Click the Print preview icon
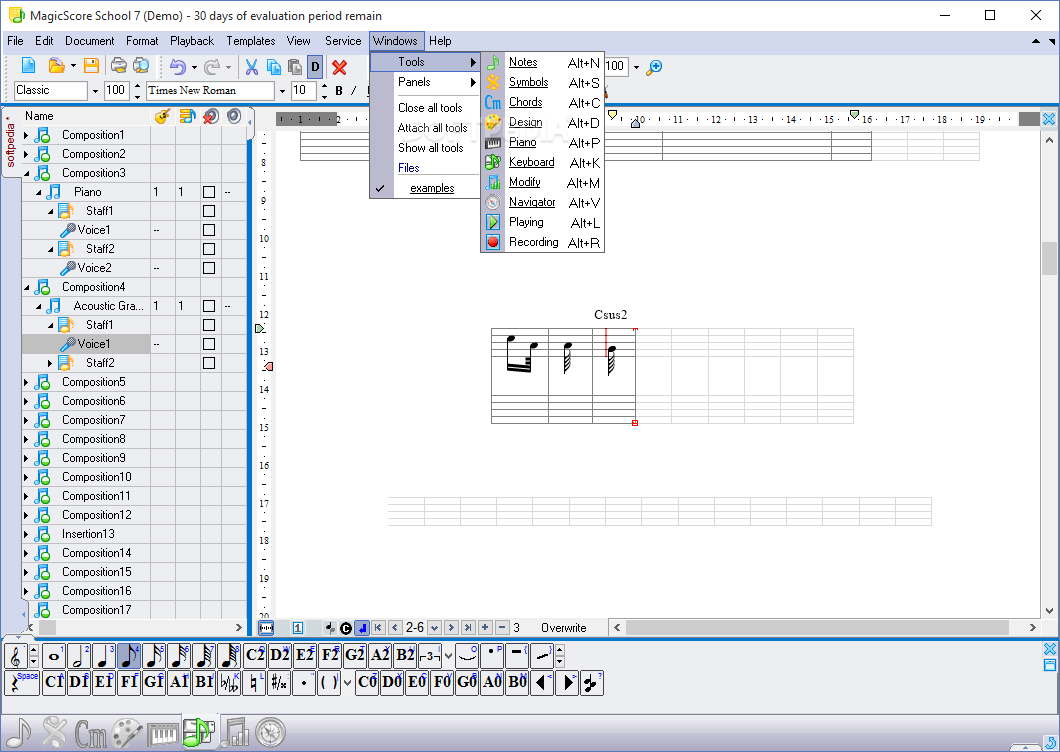Viewport: 1060px width, 752px height. pos(141,66)
